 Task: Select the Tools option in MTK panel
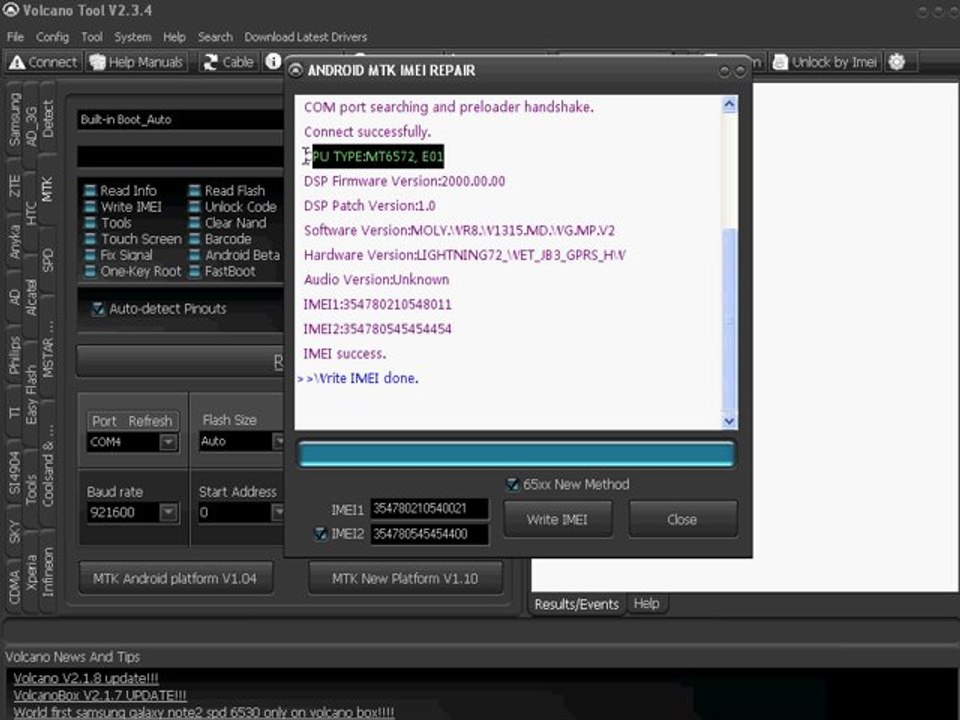pyautogui.click(x=107, y=223)
